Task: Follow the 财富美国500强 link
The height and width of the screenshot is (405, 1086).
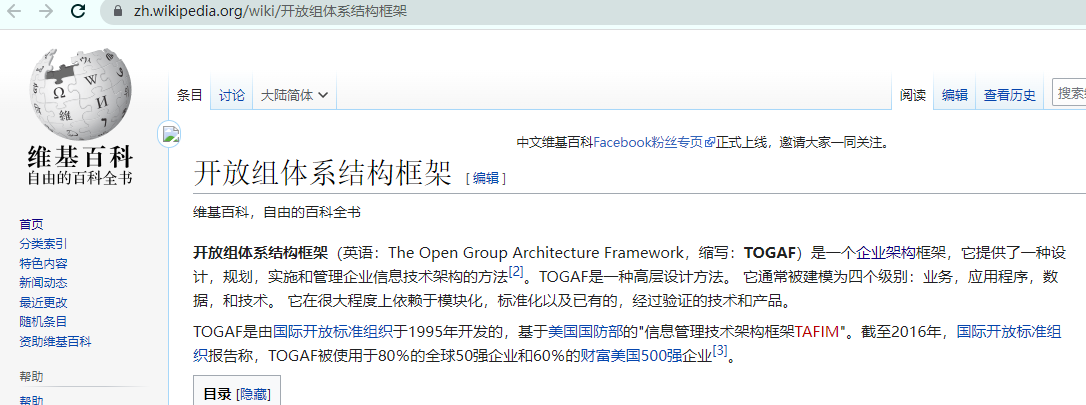Action: coord(631,356)
